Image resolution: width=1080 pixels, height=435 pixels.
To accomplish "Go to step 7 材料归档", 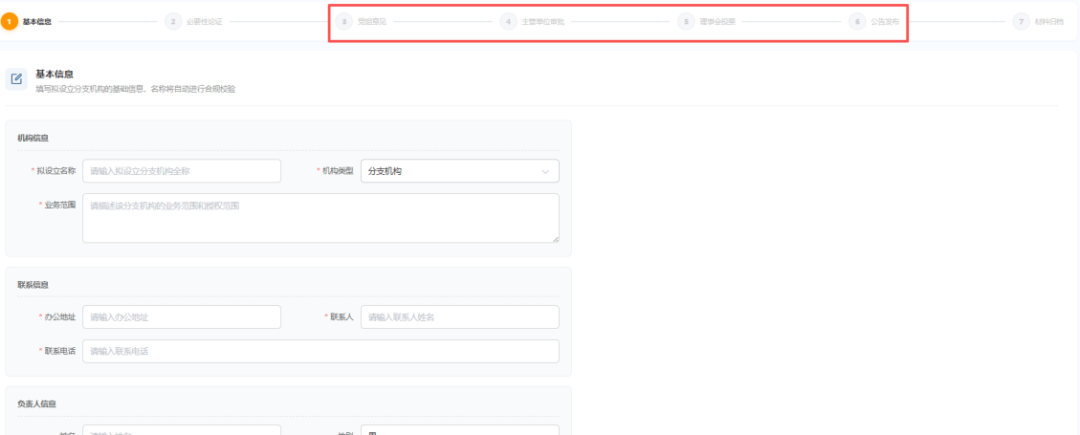I will 1039,21.
